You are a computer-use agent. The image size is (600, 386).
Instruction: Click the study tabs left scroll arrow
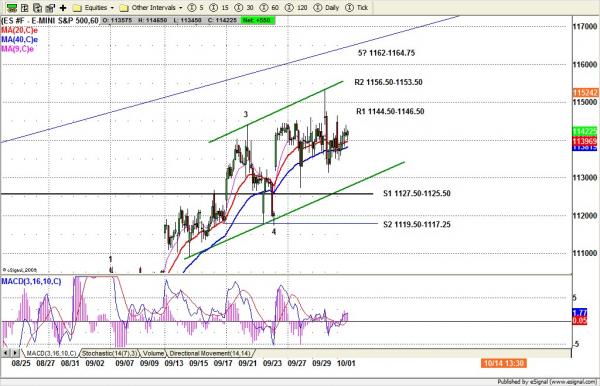[x=5, y=353]
